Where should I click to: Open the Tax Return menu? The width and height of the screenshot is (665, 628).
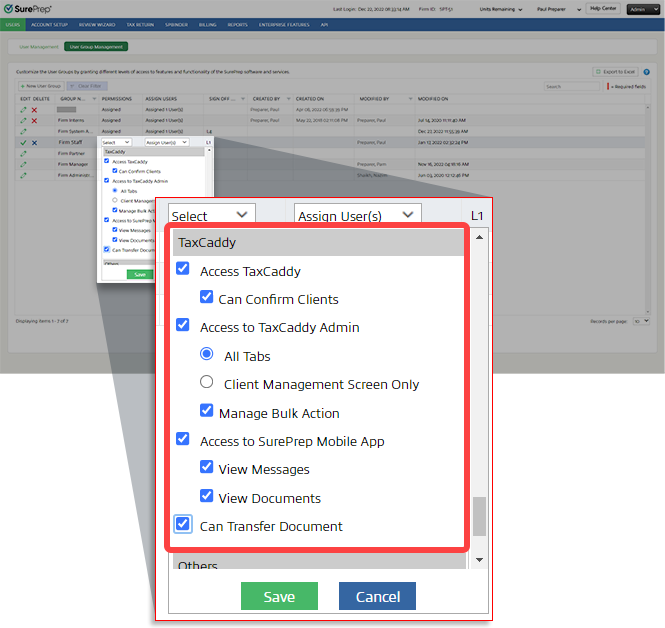pyautogui.click(x=140, y=25)
